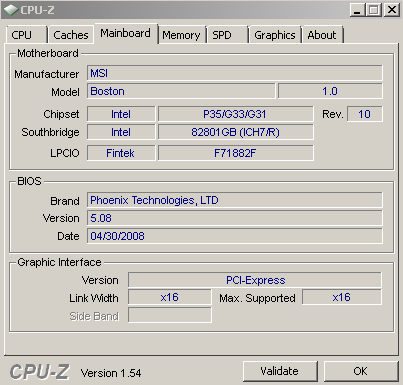Screen dimensions: 403x385
Task: Click the F71882F LPCIO model field
Action: point(235,153)
